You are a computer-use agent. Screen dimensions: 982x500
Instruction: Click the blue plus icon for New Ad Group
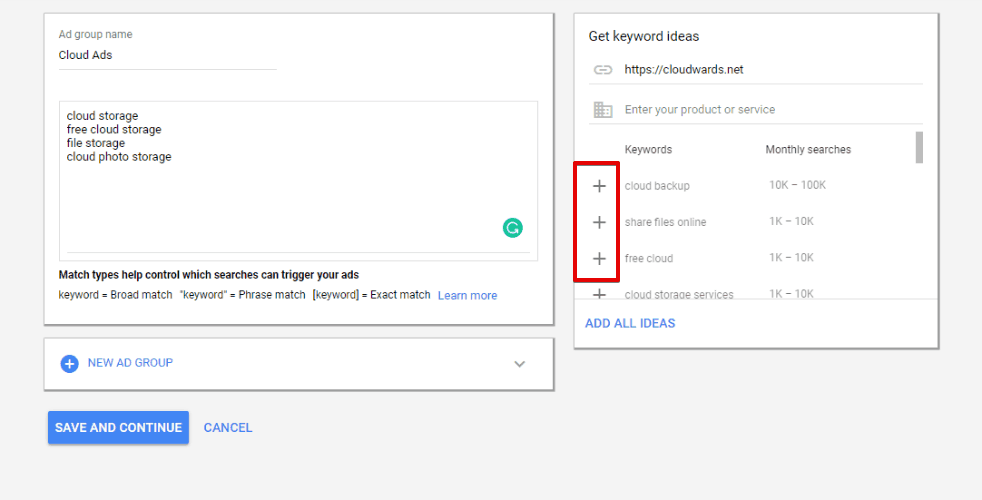(x=70, y=363)
